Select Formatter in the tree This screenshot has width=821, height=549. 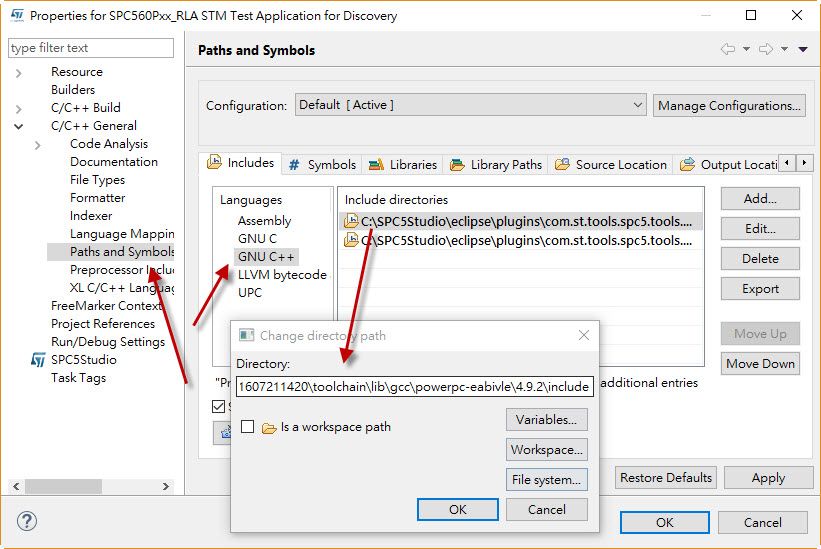coord(97,198)
